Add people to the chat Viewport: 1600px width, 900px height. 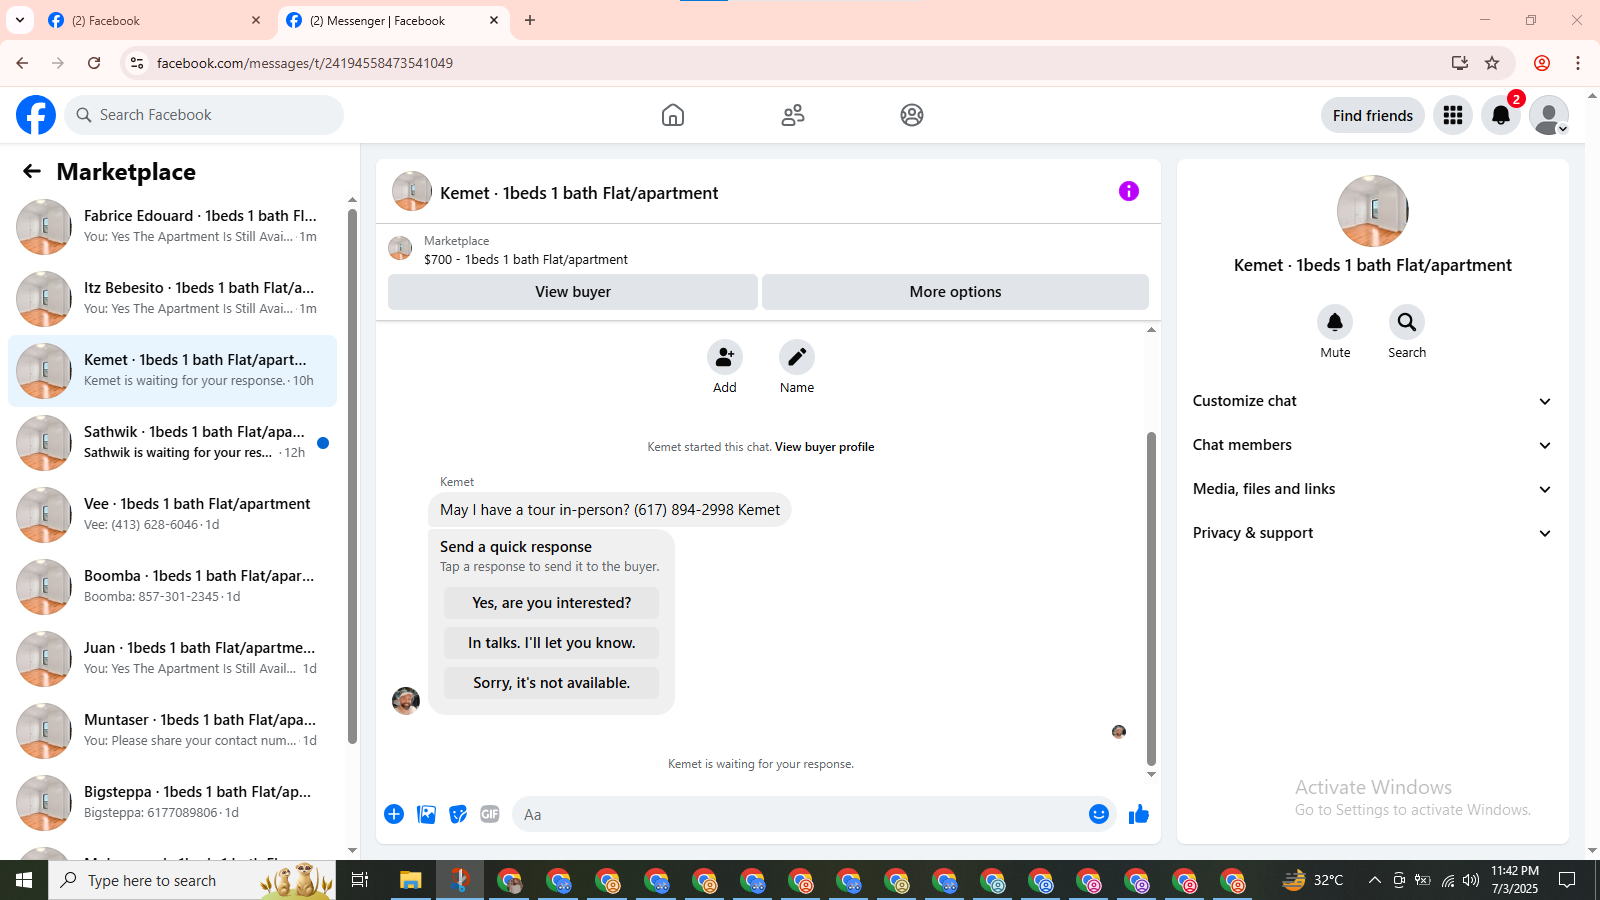pyautogui.click(x=725, y=357)
